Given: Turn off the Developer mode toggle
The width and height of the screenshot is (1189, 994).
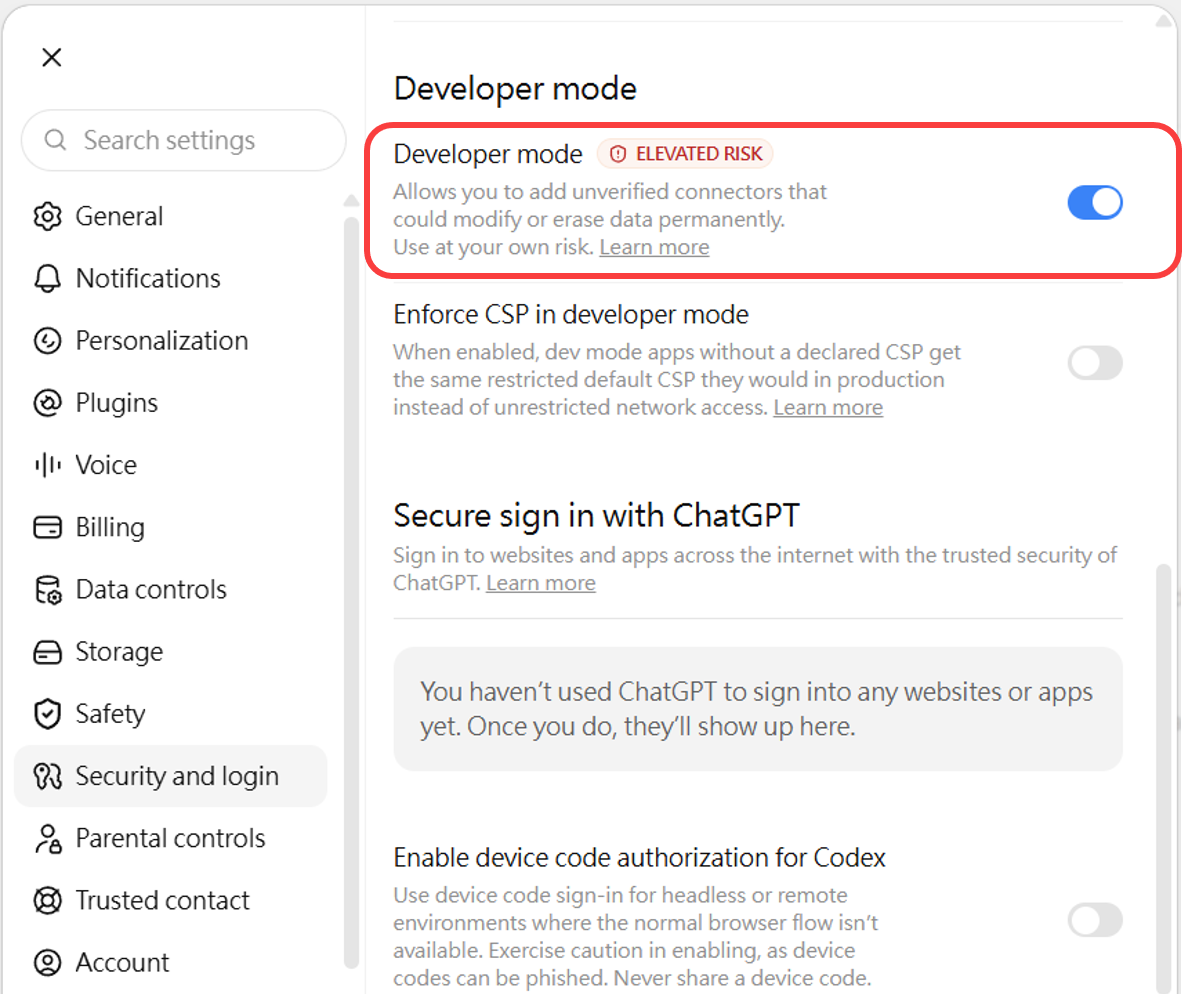Looking at the screenshot, I should coord(1095,202).
